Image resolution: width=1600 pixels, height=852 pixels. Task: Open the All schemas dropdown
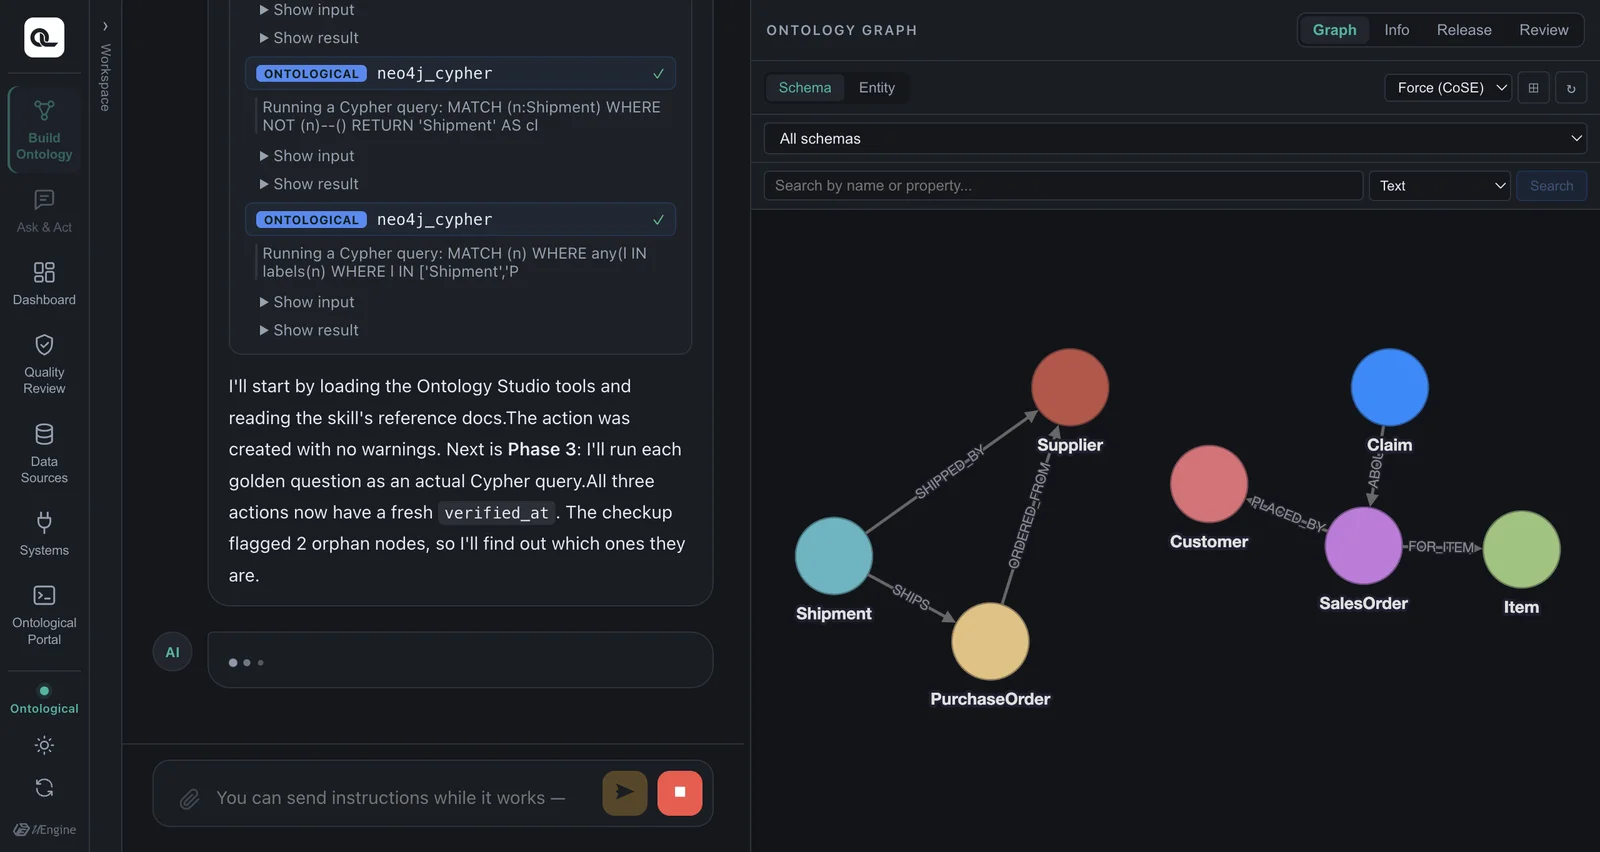click(1175, 139)
